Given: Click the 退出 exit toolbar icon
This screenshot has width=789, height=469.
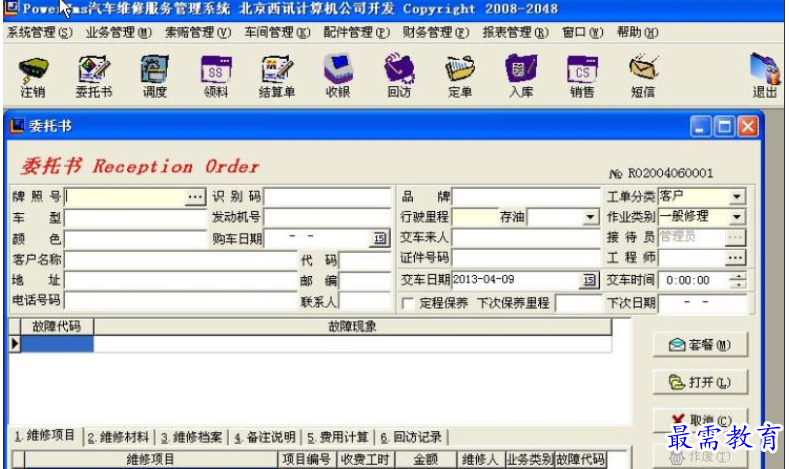Looking at the screenshot, I should point(765,77).
